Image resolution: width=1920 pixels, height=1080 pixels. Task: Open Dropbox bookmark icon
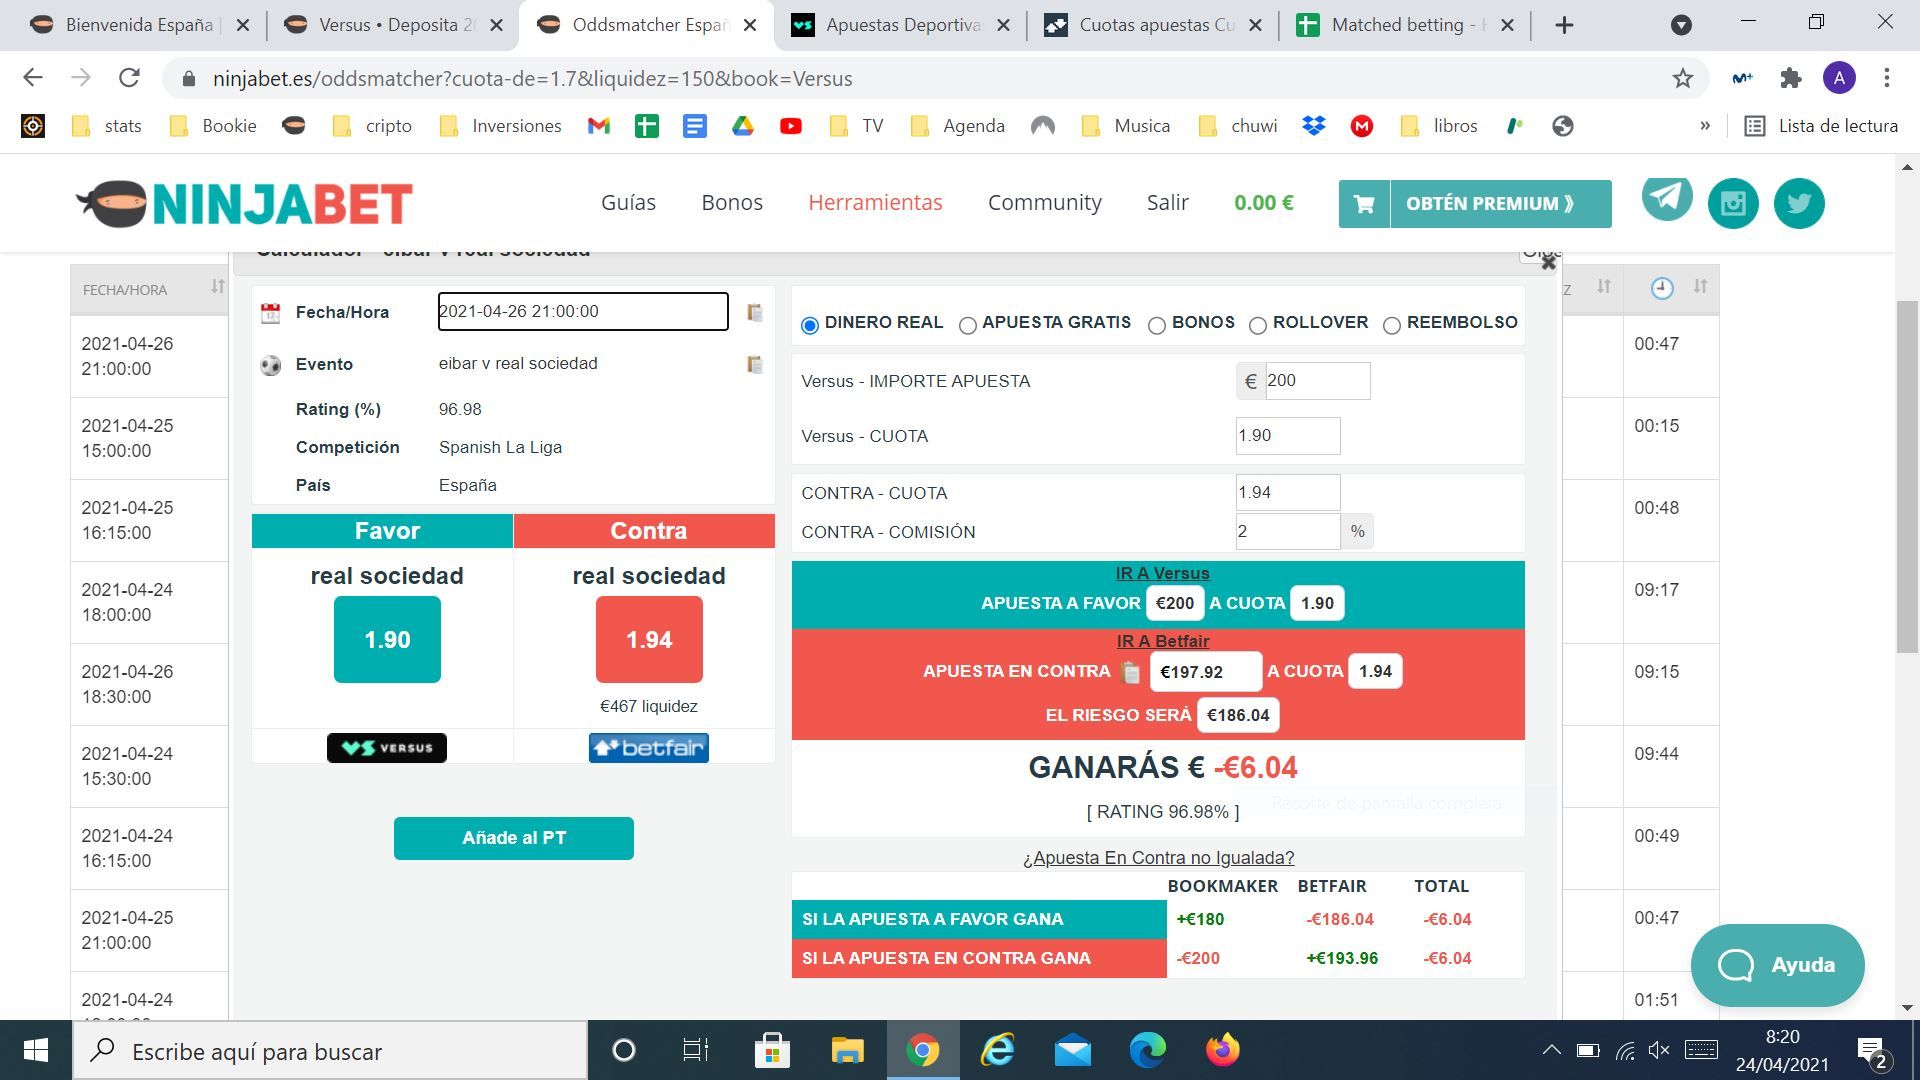(1314, 126)
